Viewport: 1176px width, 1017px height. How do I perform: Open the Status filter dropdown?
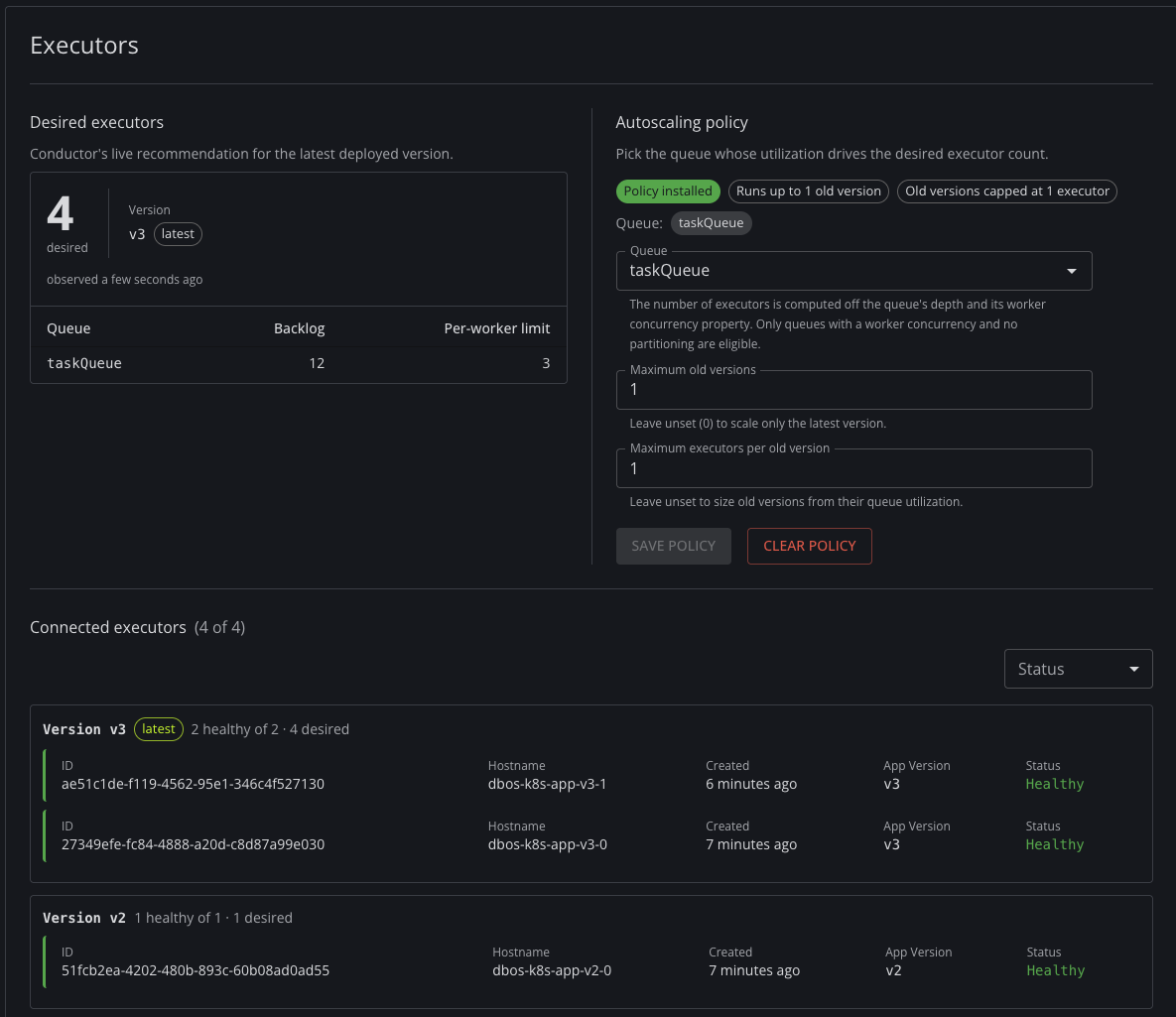pos(1078,669)
